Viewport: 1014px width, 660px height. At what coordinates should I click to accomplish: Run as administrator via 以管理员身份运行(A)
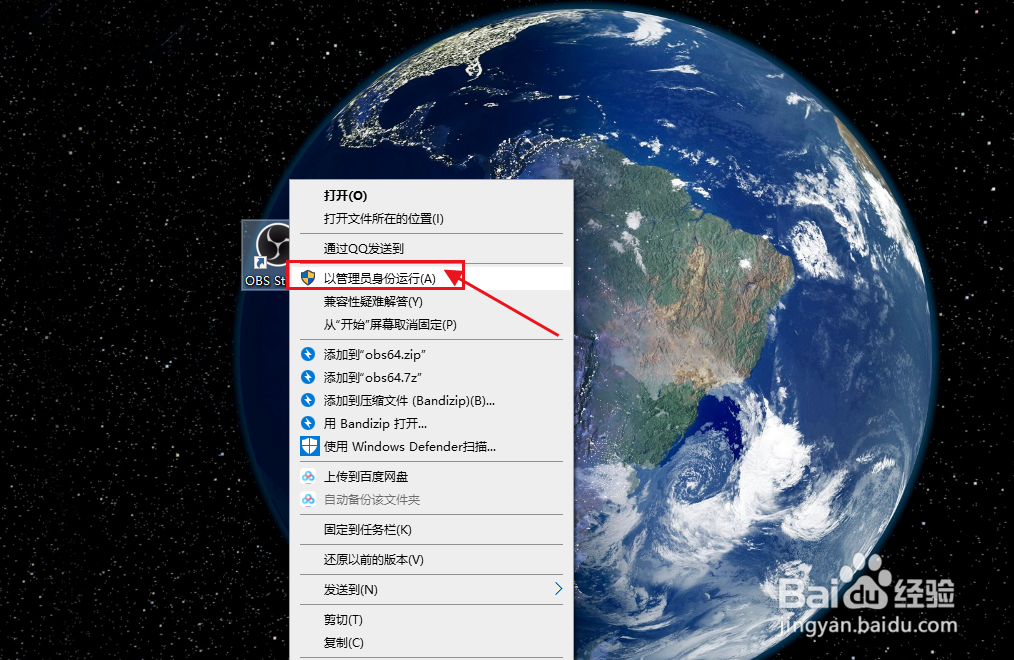(x=431, y=278)
